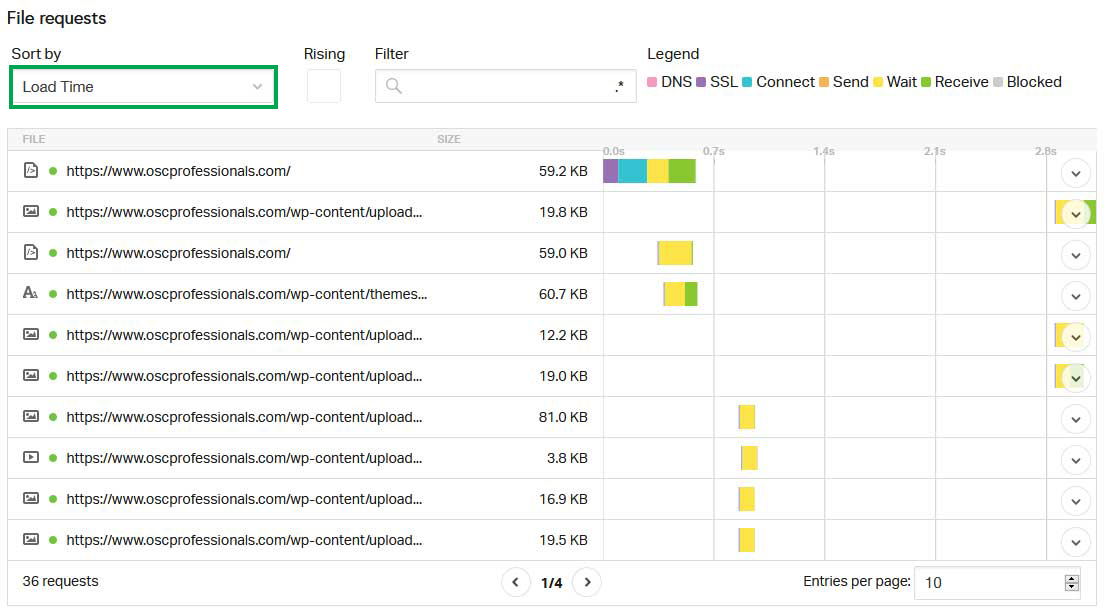This screenshot has width=1104, height=616.
Task: Click the font file icon in the themes row
Action: click(30, 294)
